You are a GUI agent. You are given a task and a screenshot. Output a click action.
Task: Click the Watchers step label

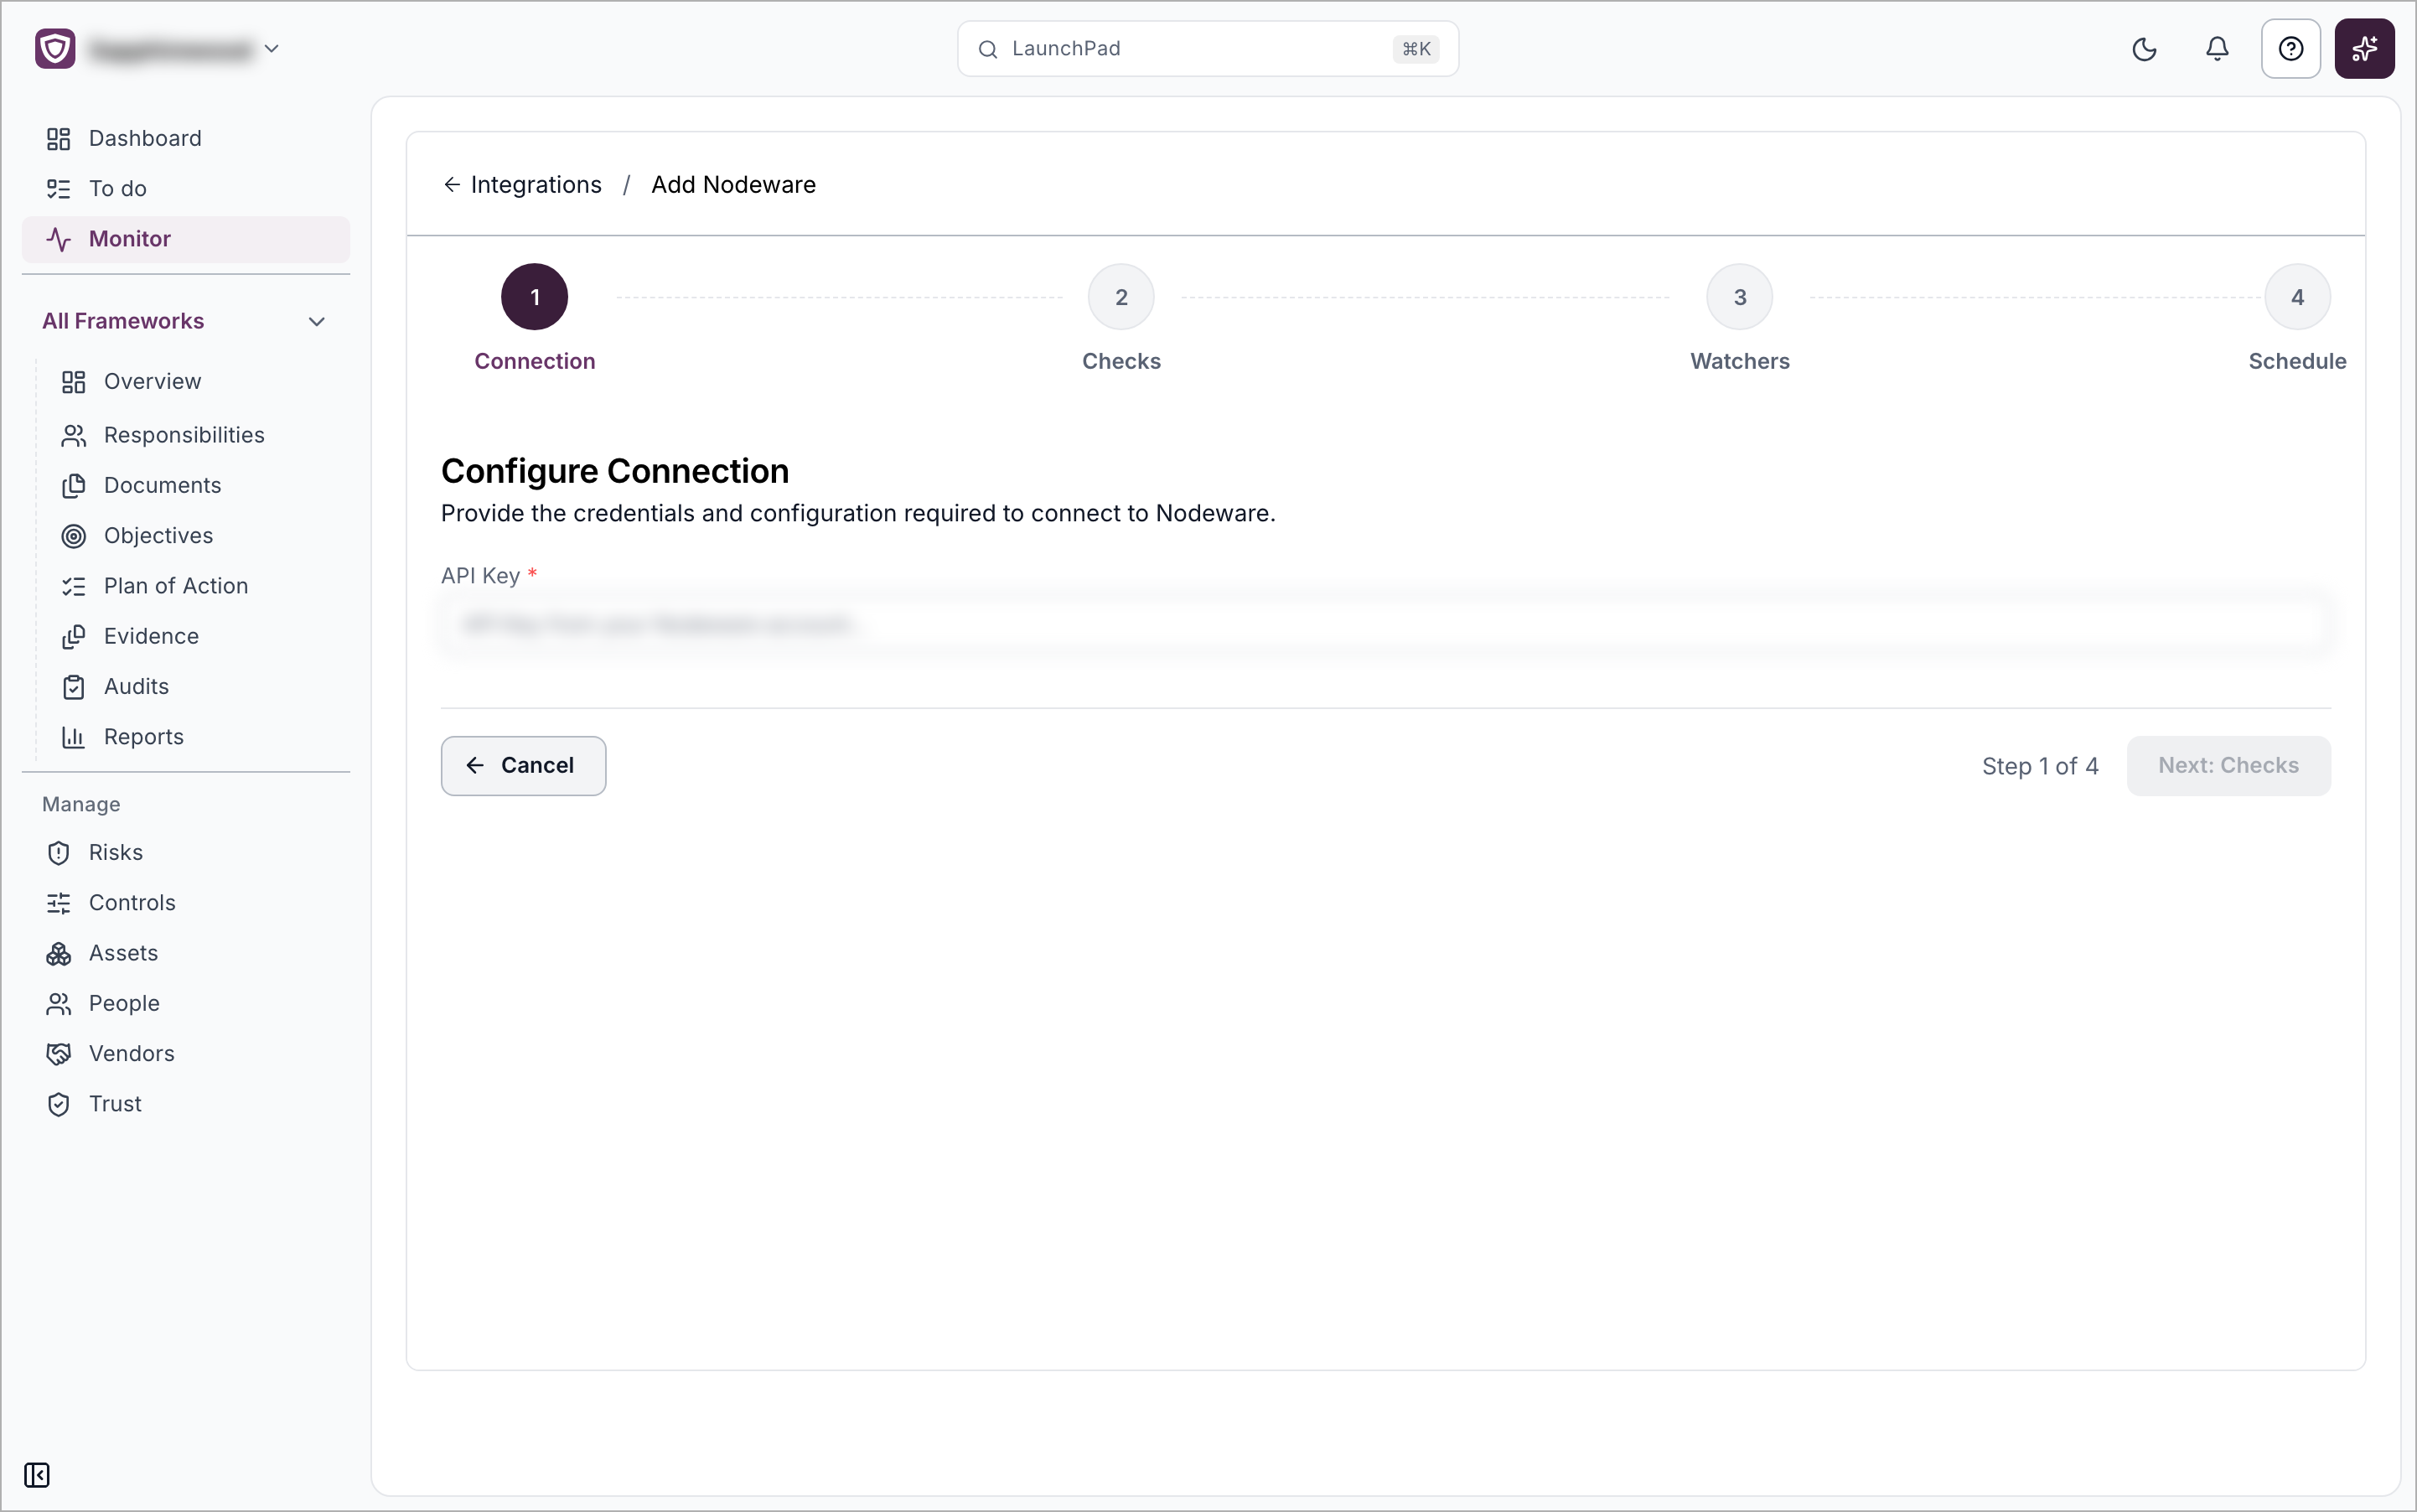(1739, 362)
